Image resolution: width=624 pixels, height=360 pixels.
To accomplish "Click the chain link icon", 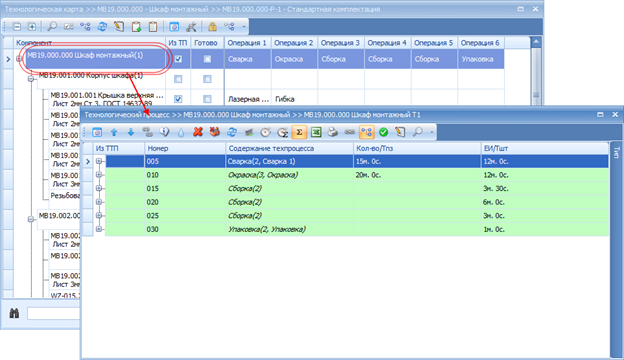I will 349,132.
